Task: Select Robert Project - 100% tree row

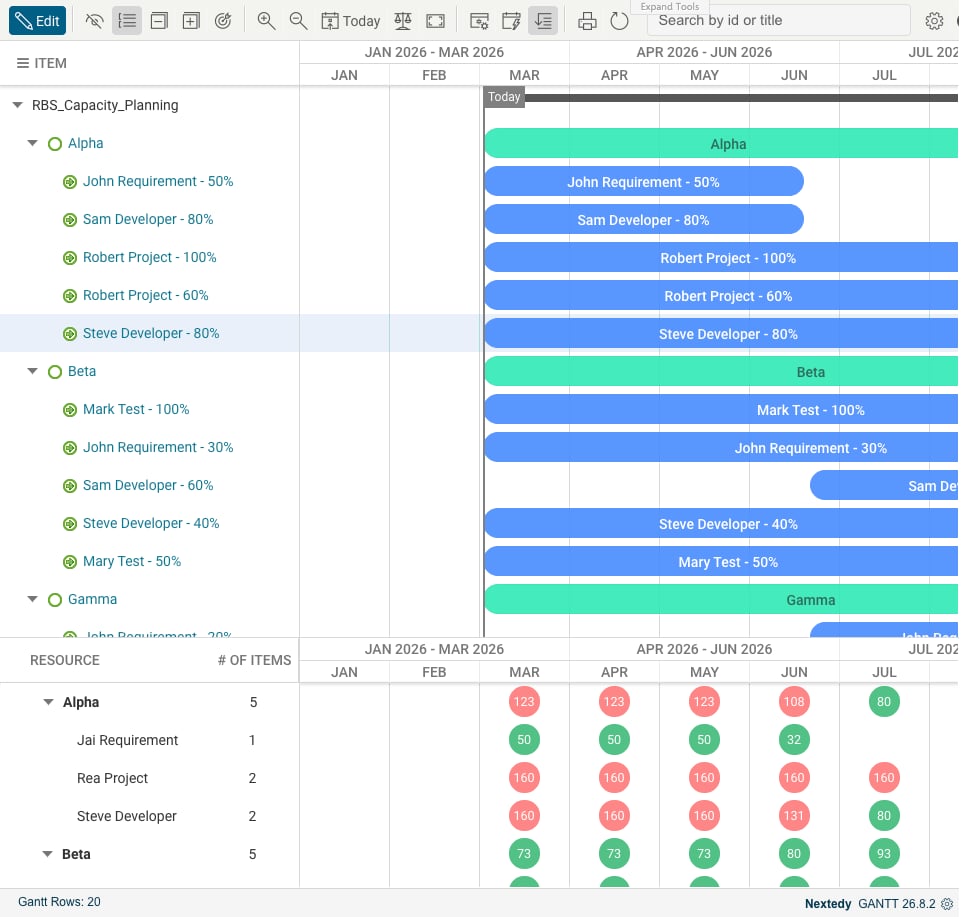Action: 150,257
